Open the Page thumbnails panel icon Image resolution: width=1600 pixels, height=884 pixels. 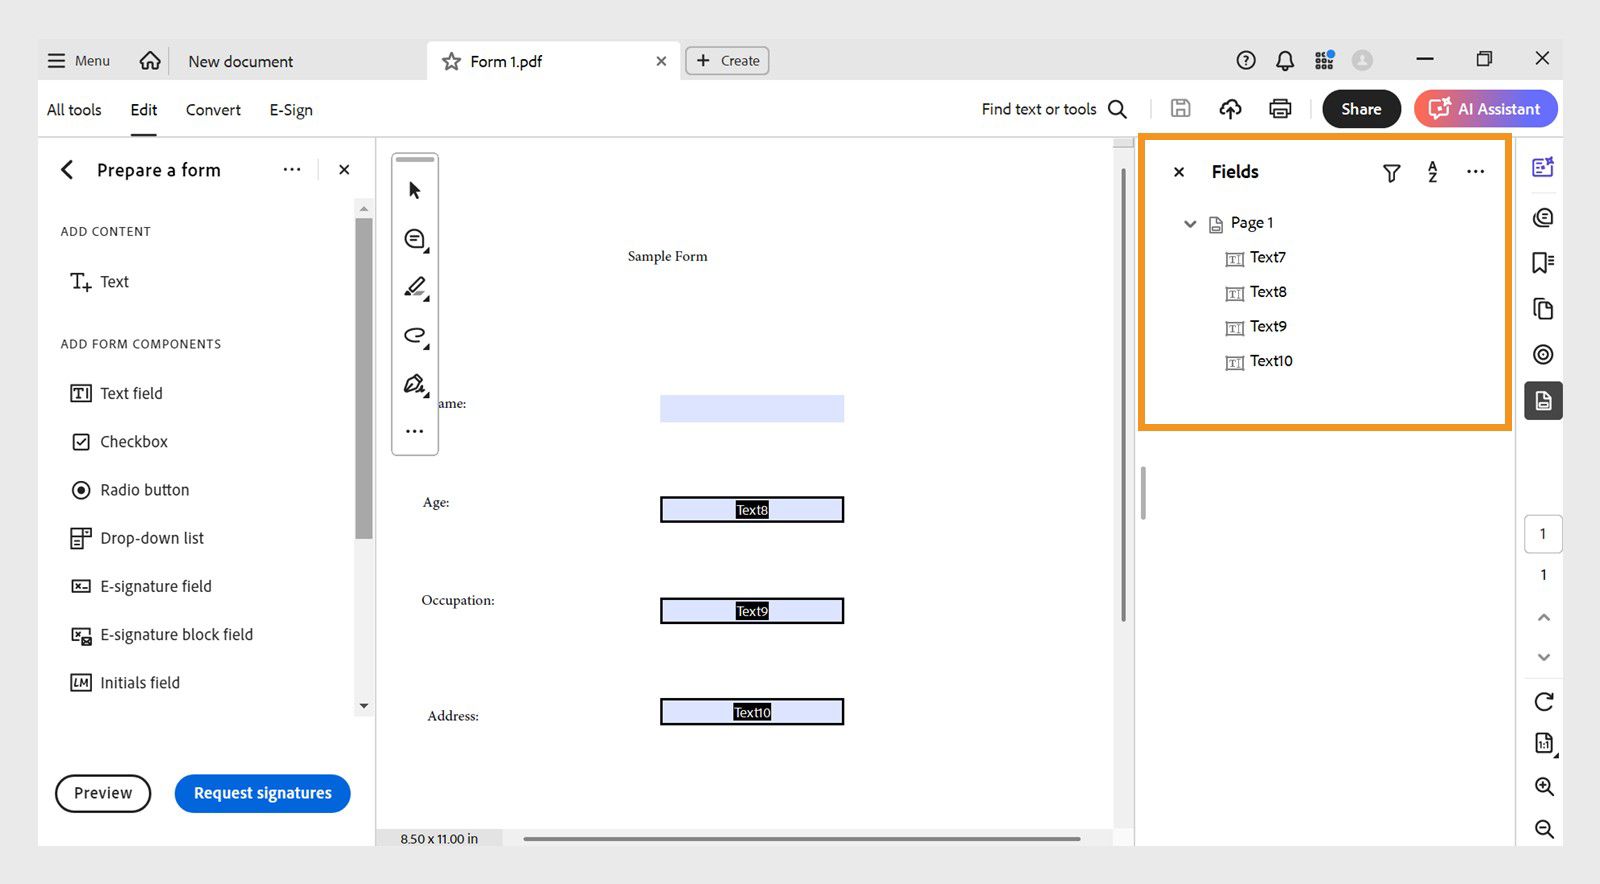1543,309
